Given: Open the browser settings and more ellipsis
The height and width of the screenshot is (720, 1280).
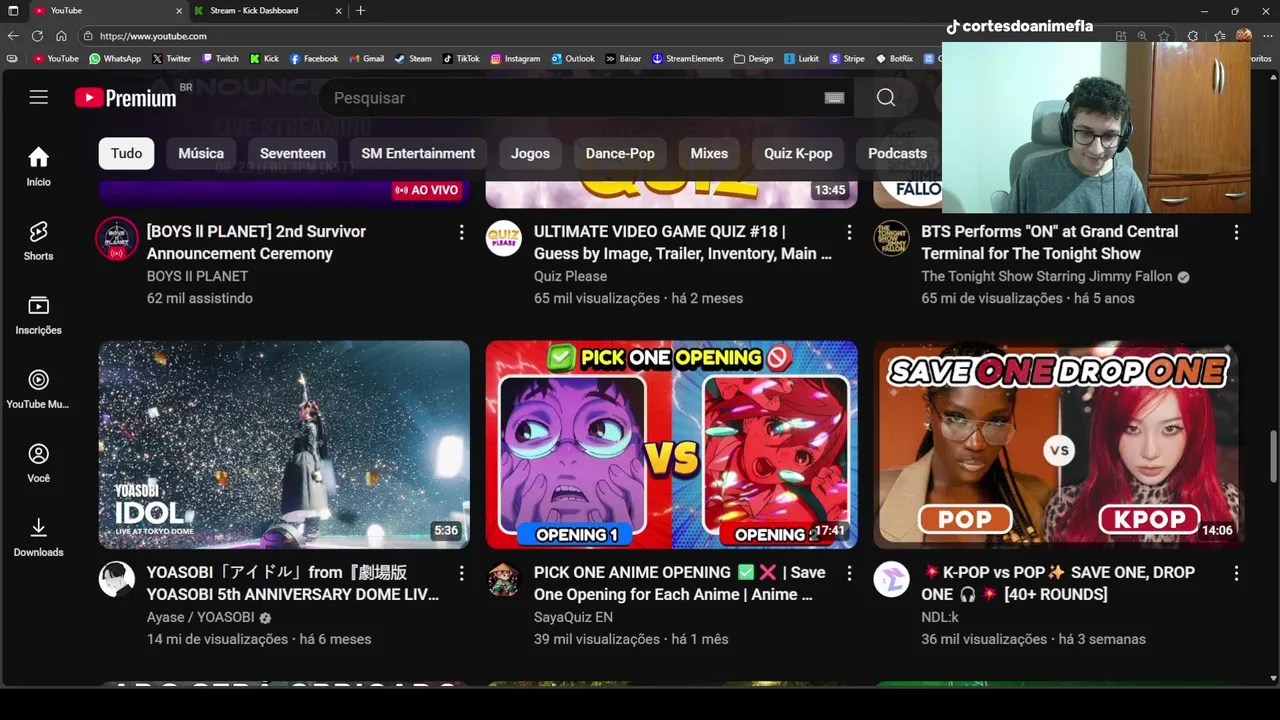Looking at the screenshot, I should pyautogui.click(x=1268, y=36).
